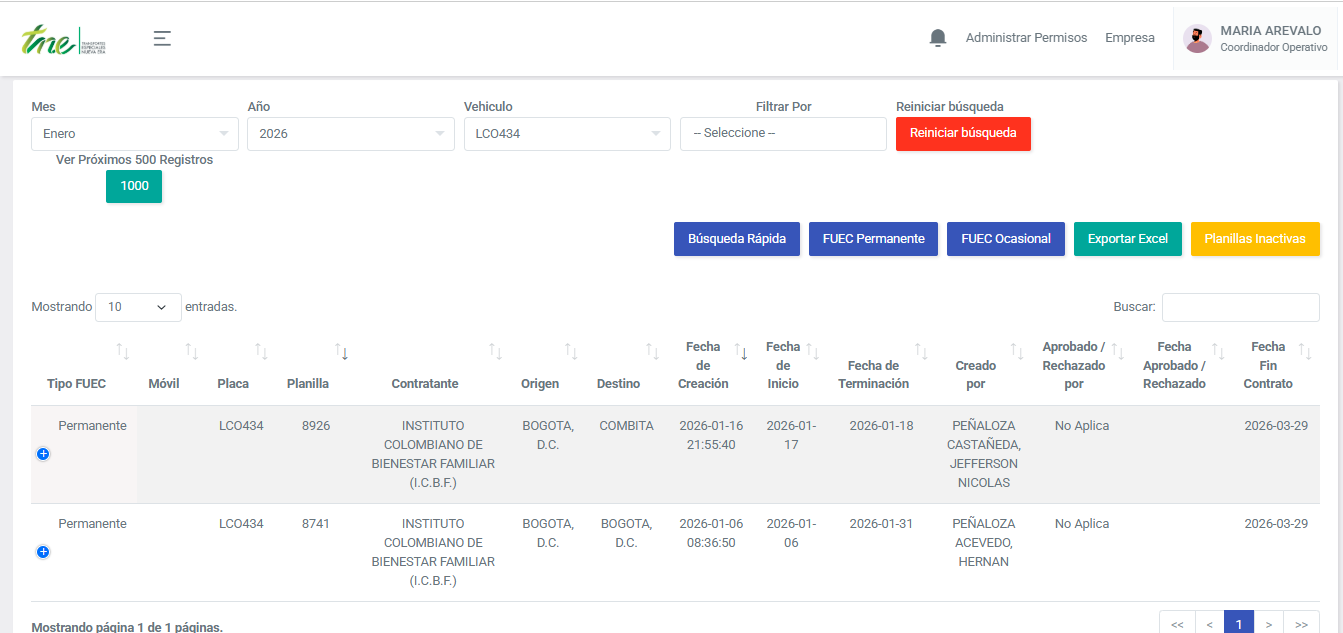1343x633 pixels.
Task: Click the notification bell icon
Action: 937,38
